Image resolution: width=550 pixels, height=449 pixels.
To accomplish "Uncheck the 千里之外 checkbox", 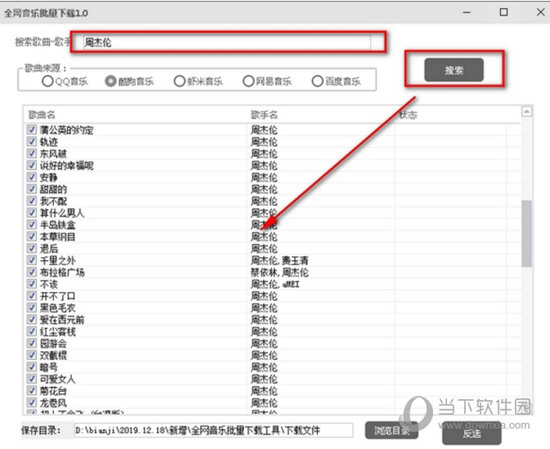I will (x=32, y=260).
